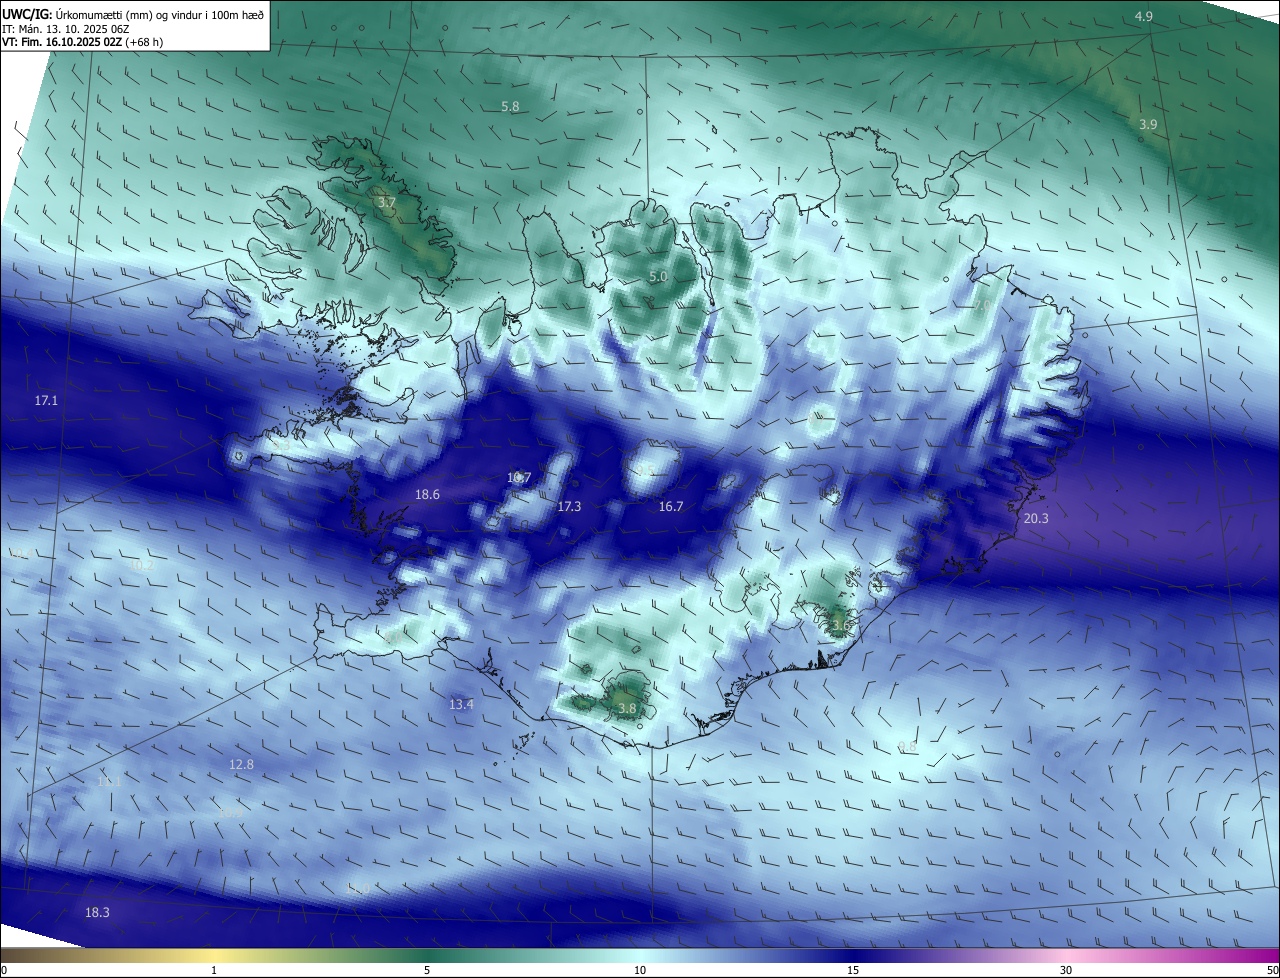Viewport: 1280px width, 978px height.
Task: Click the map value label 4.9
Action: [1144, 17]
